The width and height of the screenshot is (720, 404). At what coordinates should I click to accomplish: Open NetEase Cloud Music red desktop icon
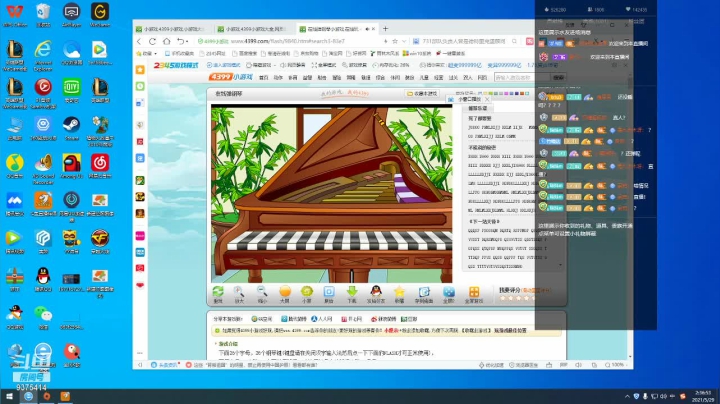pyautogui.click(x=100, y=163)
